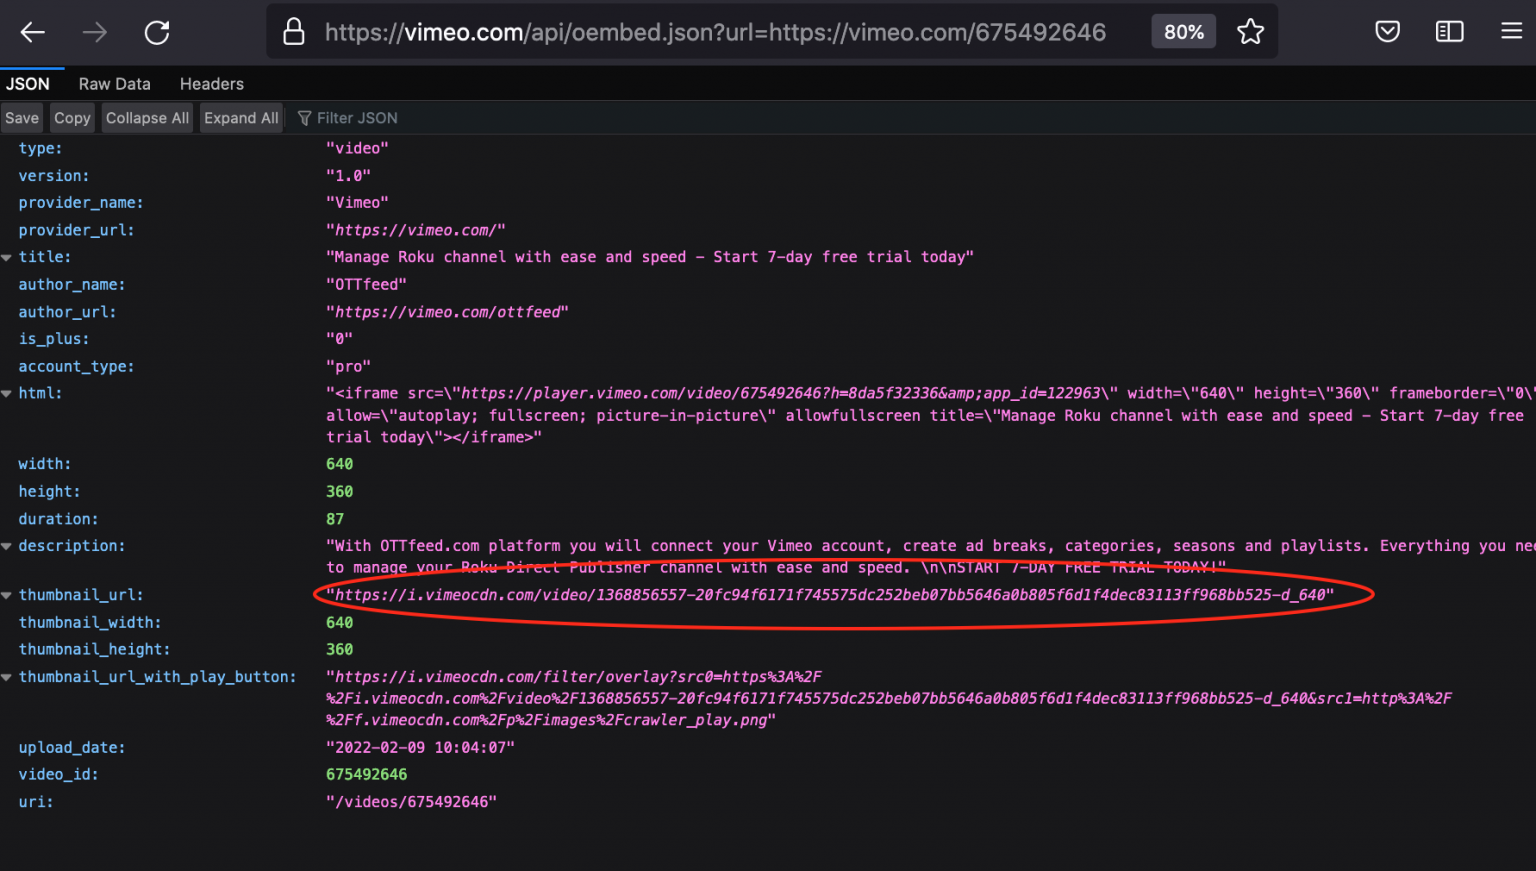Click the padlock icon in the address bar
1536x871 pixels.
click(293, 31)
